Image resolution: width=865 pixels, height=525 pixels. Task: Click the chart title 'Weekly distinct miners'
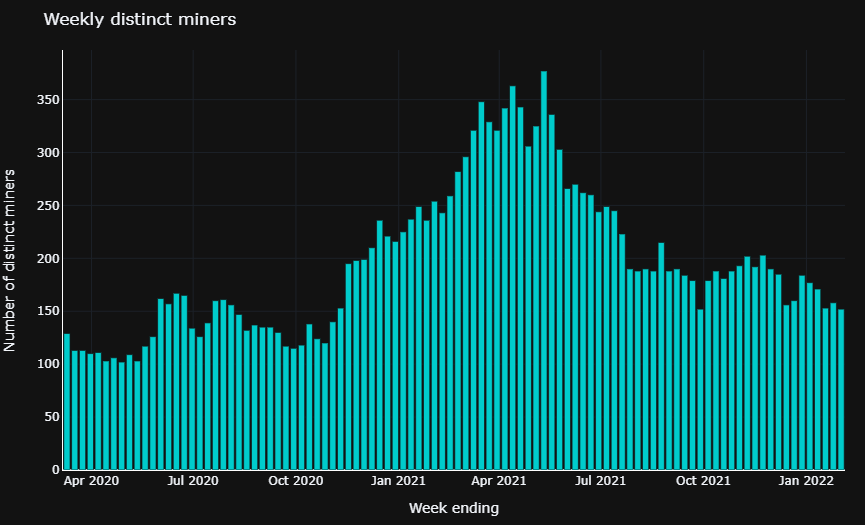(140, 19)
